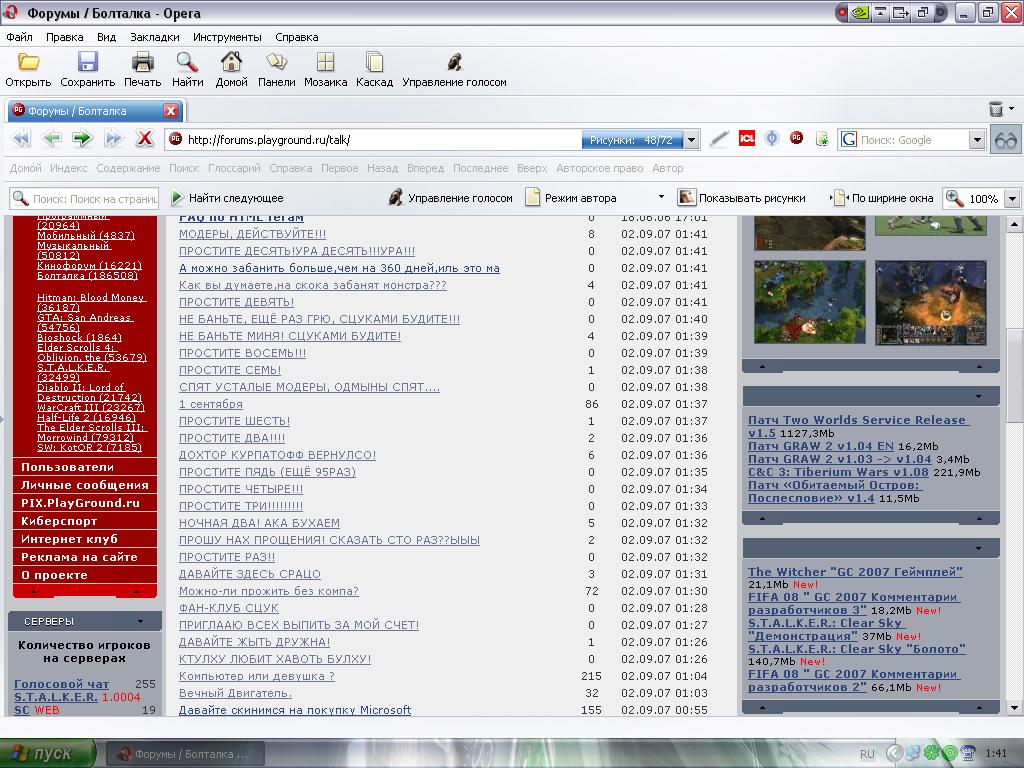Click the green forward arrow navigation button
Image resolution: width=1024 pixels, height=768 pixels.
pos(82,139)
